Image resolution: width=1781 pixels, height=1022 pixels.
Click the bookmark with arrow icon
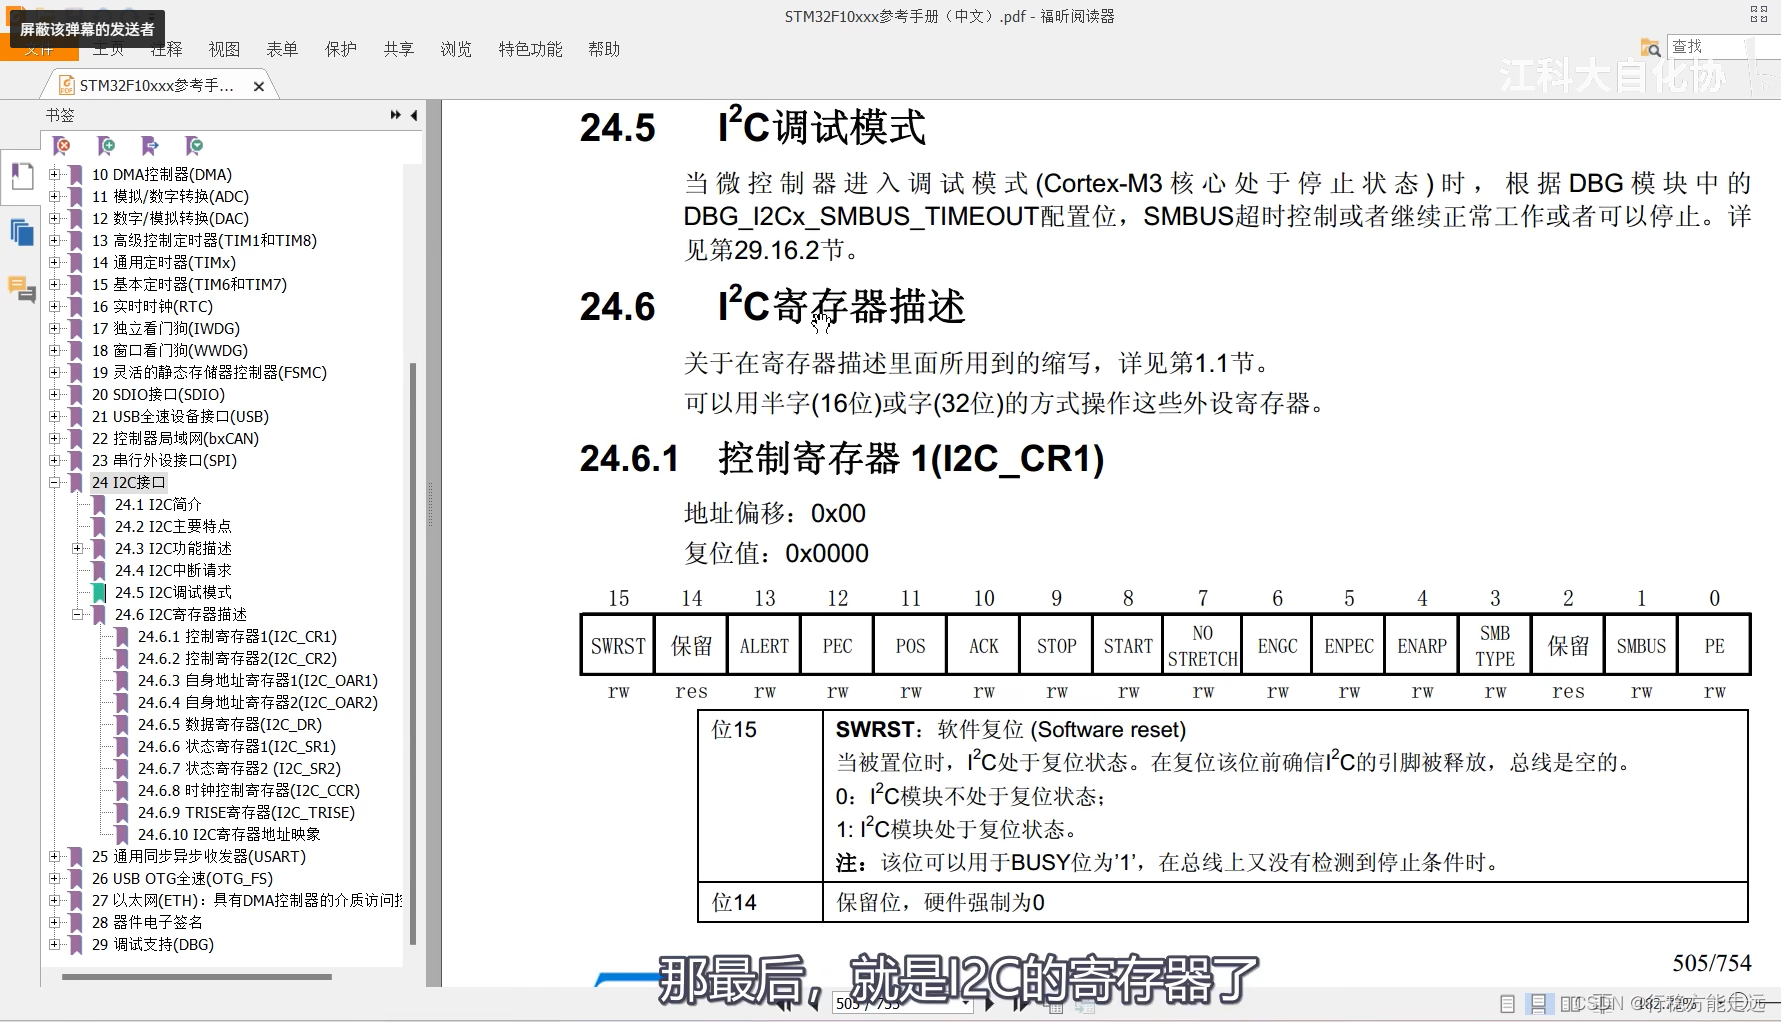pyautogui.click(x=150, y=146)
